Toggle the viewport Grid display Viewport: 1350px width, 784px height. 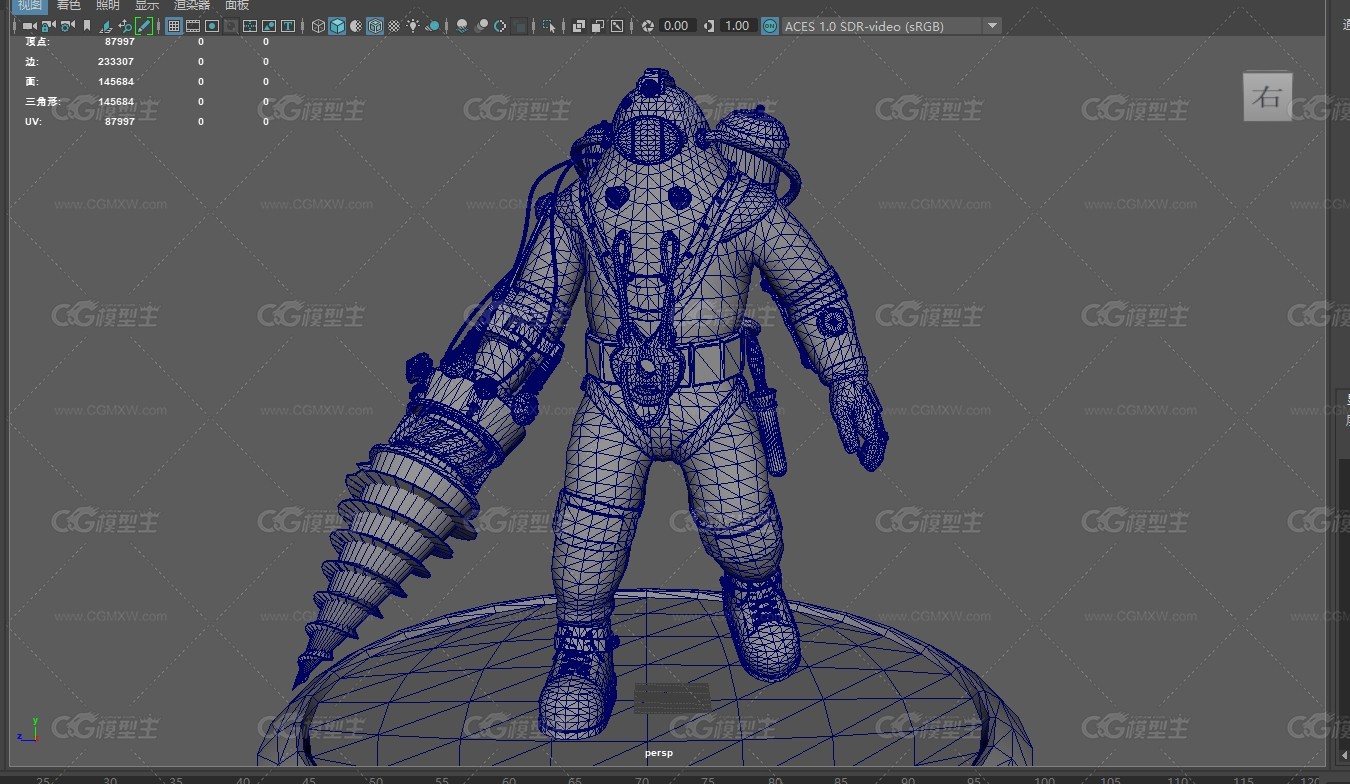coord(174,26)
